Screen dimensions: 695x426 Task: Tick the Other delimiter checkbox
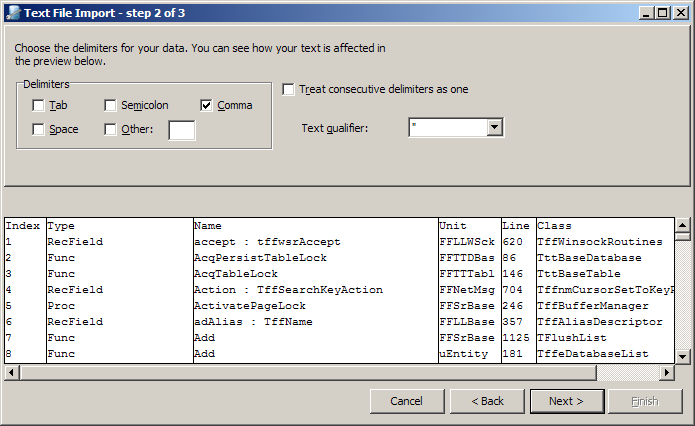click(x=111, y=129)
